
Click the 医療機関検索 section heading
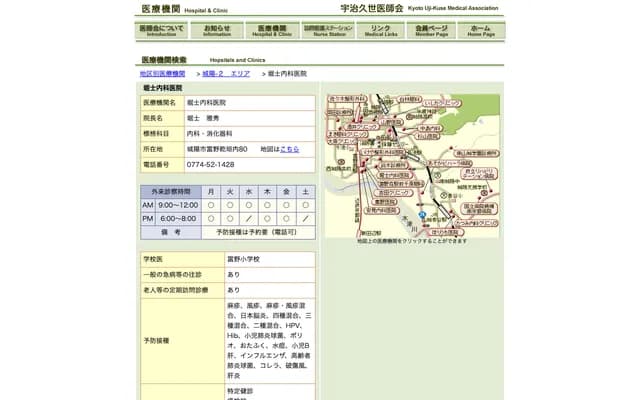coord(164,60)
